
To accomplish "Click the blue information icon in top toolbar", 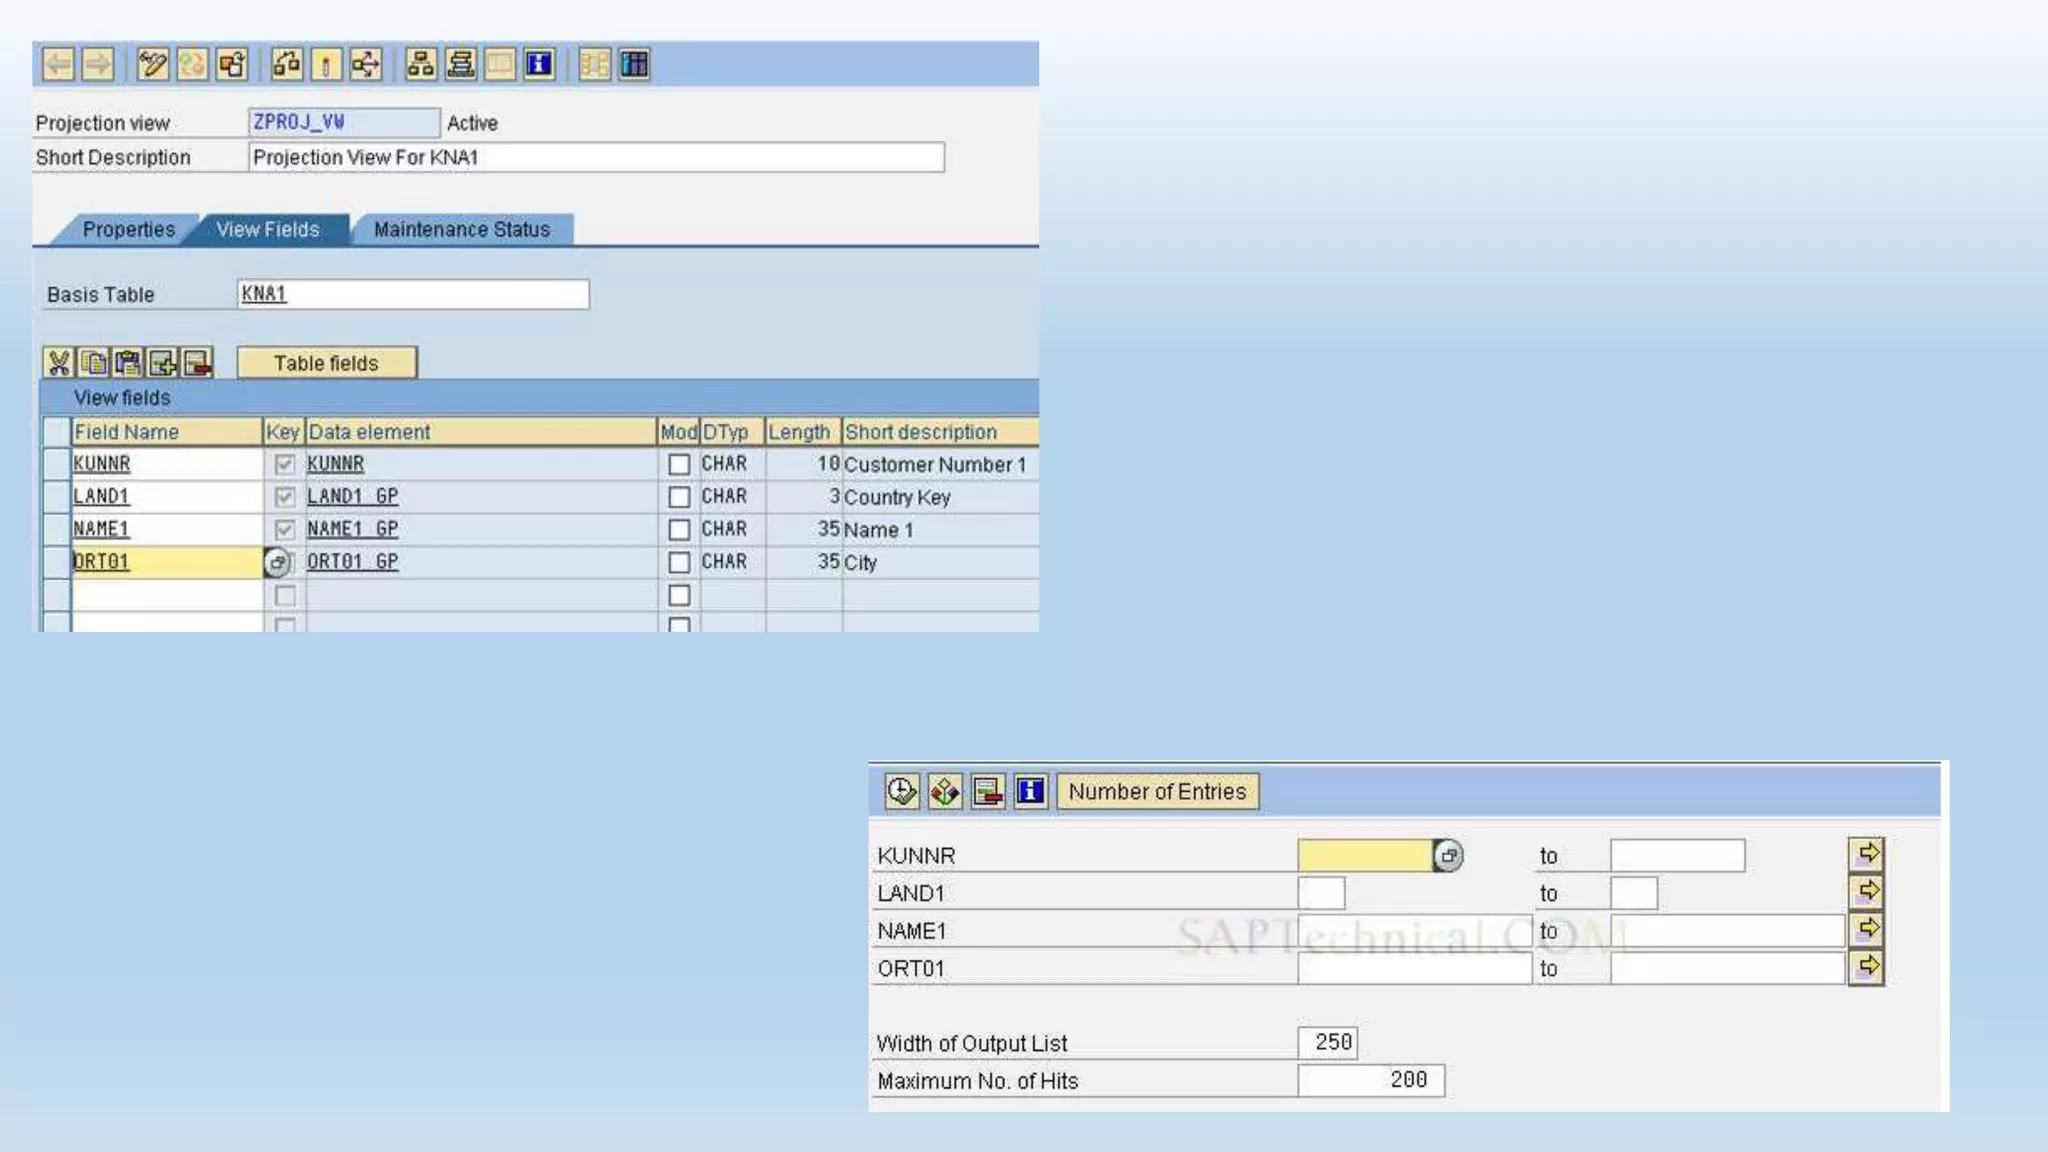I will pyautogui.click(x=539, y=65).
